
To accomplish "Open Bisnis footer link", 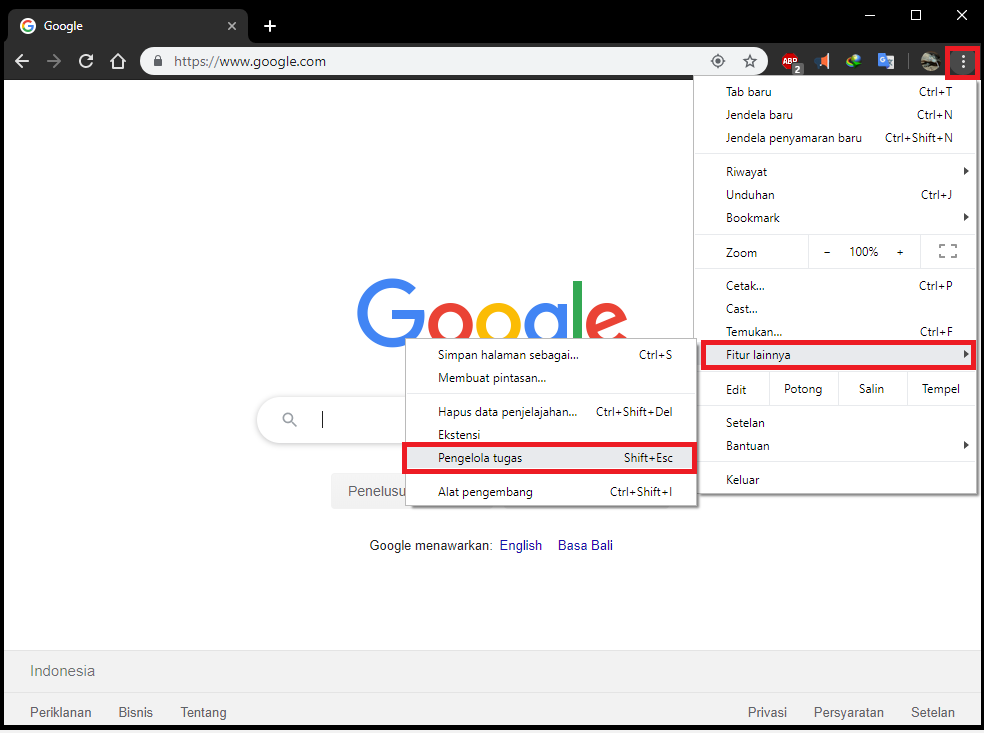I will tap(136, 712).
